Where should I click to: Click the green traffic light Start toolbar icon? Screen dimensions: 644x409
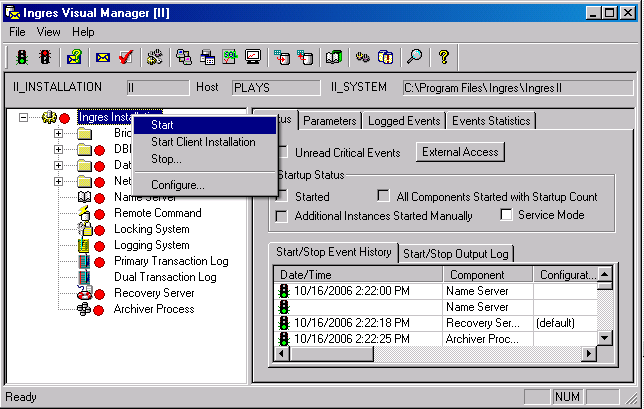coord(22,57)
